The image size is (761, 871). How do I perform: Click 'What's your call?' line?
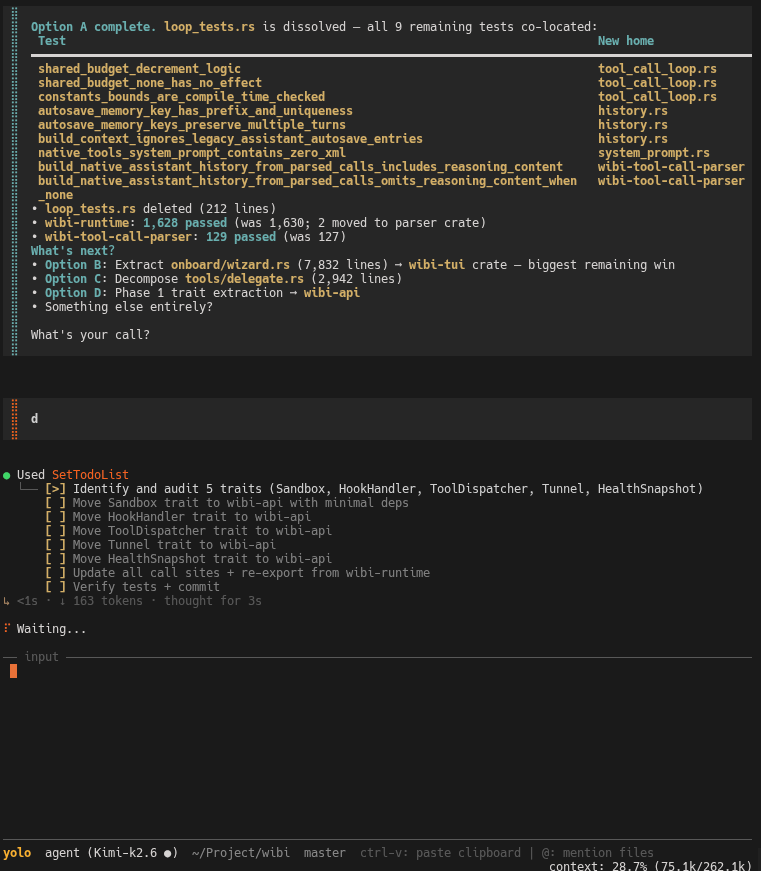pyautogui.click(x=90, y=335)
